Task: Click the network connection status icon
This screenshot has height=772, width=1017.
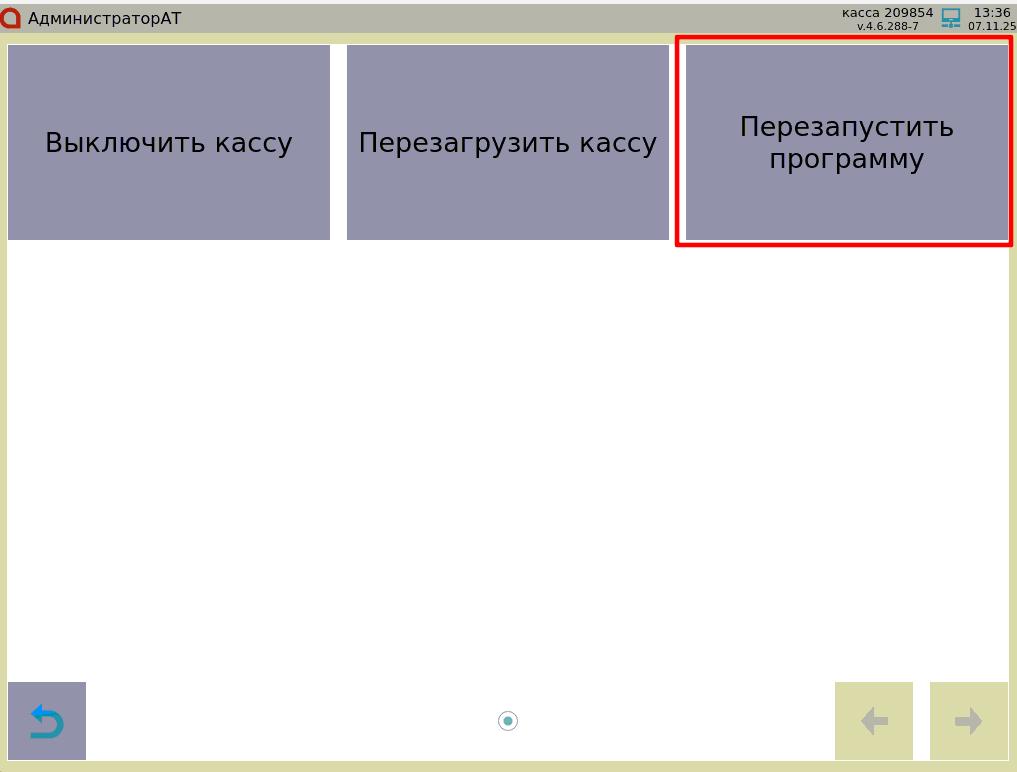Action: coord(951,18)
